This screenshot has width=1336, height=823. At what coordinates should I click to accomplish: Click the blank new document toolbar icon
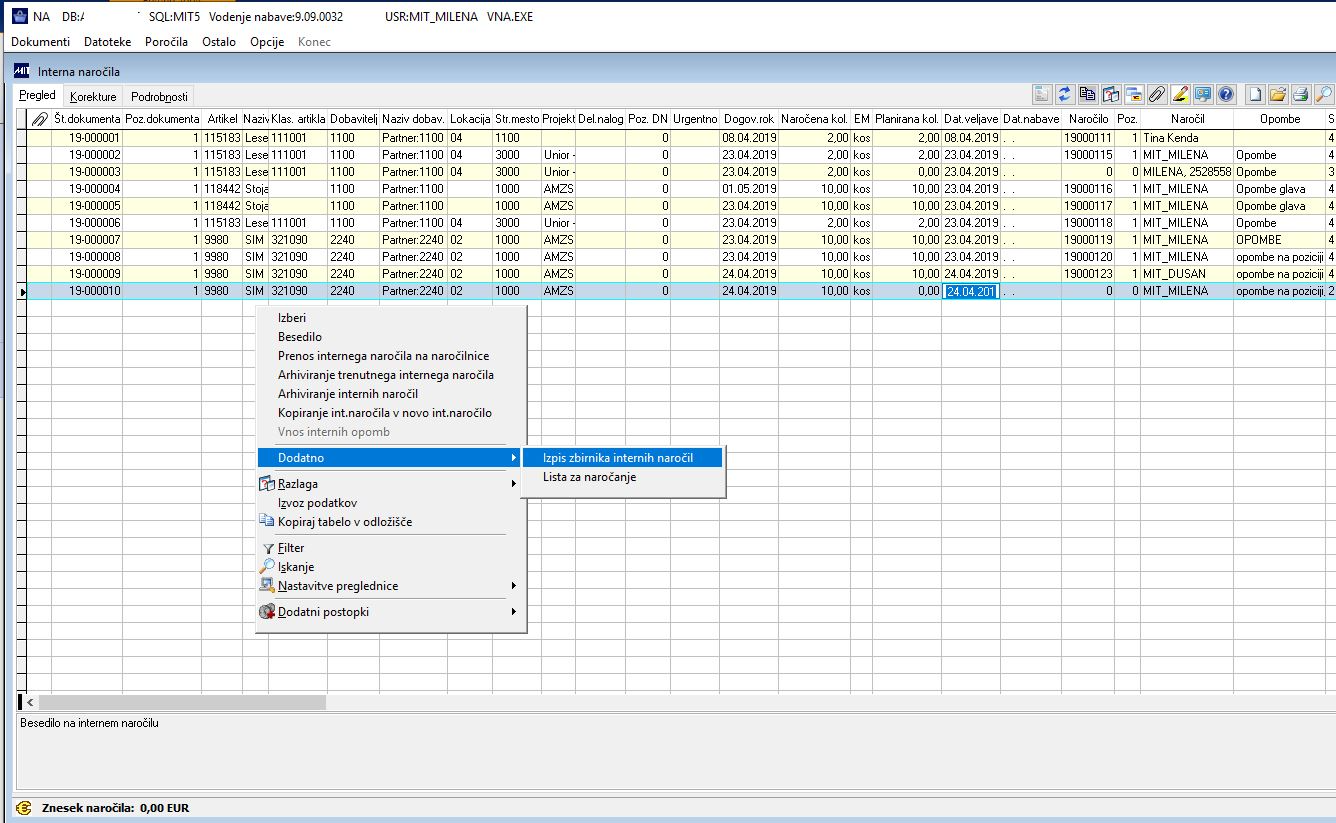1254,95
